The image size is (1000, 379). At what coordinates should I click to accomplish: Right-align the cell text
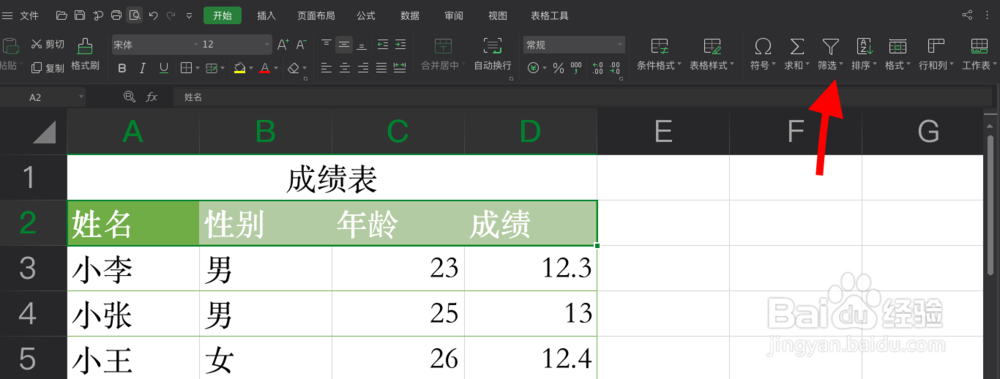(x=363, y=68)
